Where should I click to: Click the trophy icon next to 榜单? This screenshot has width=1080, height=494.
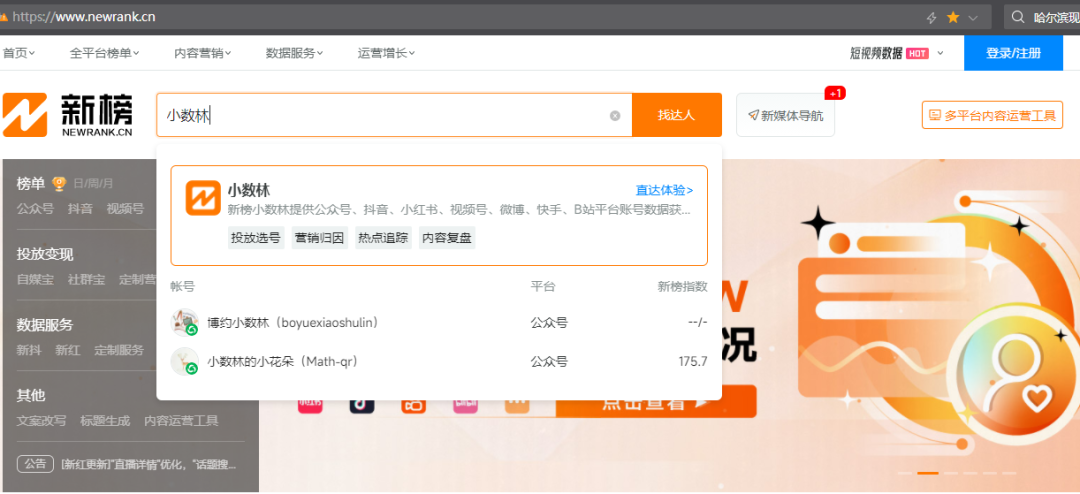tap(59, 183)
